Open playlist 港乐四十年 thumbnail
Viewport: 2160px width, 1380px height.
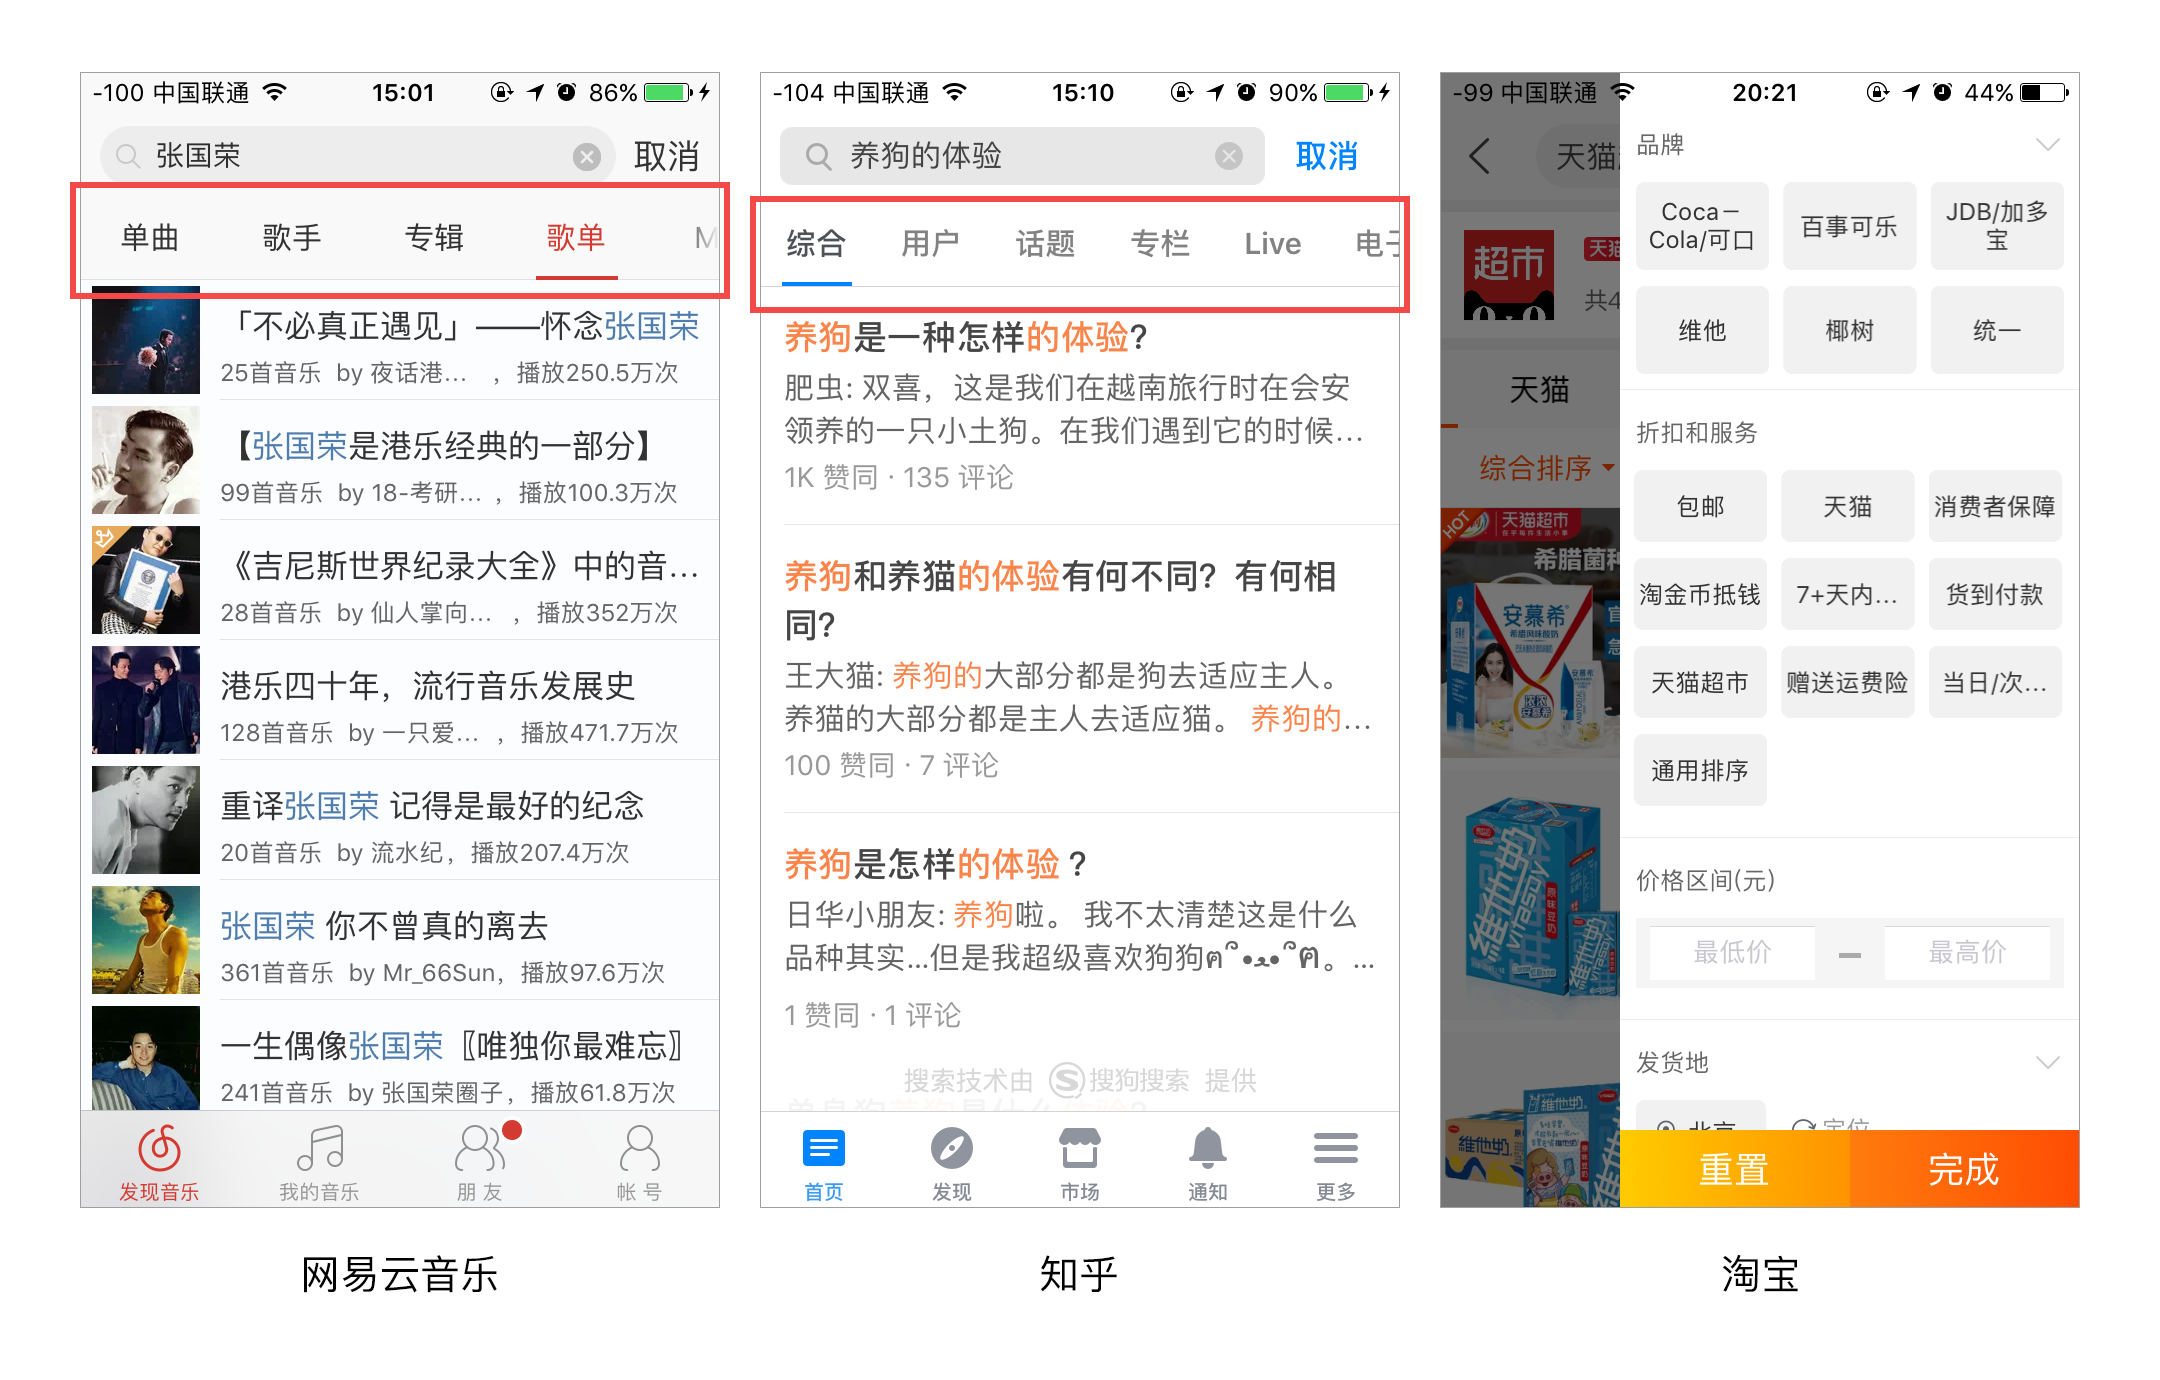coord(146,700)
